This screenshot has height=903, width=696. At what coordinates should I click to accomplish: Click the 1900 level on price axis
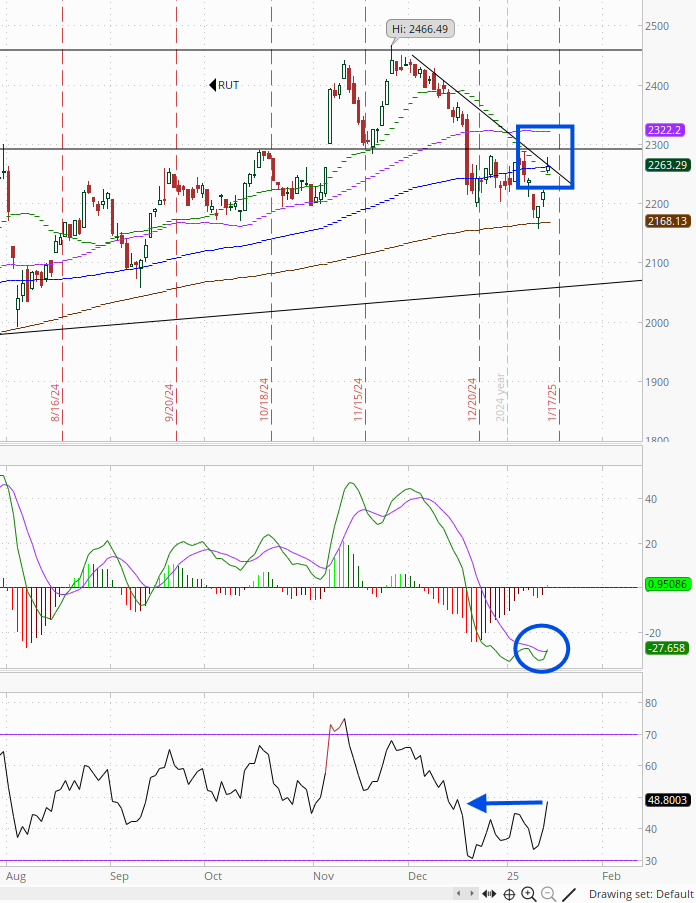[x=657, y=382]
